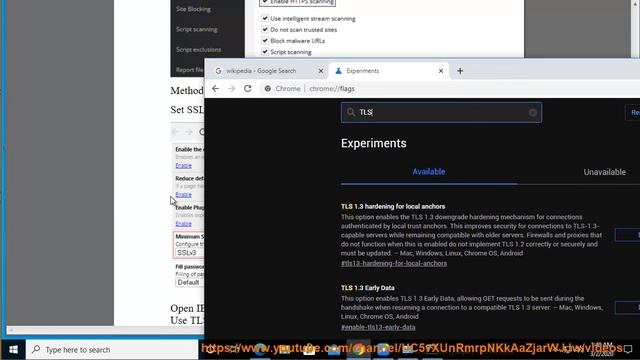The width and height of the screenshot is (640, 360).
Task: Toggle 'Use intelligent stream scanning' checkbox
Action: tap(264, 18)
